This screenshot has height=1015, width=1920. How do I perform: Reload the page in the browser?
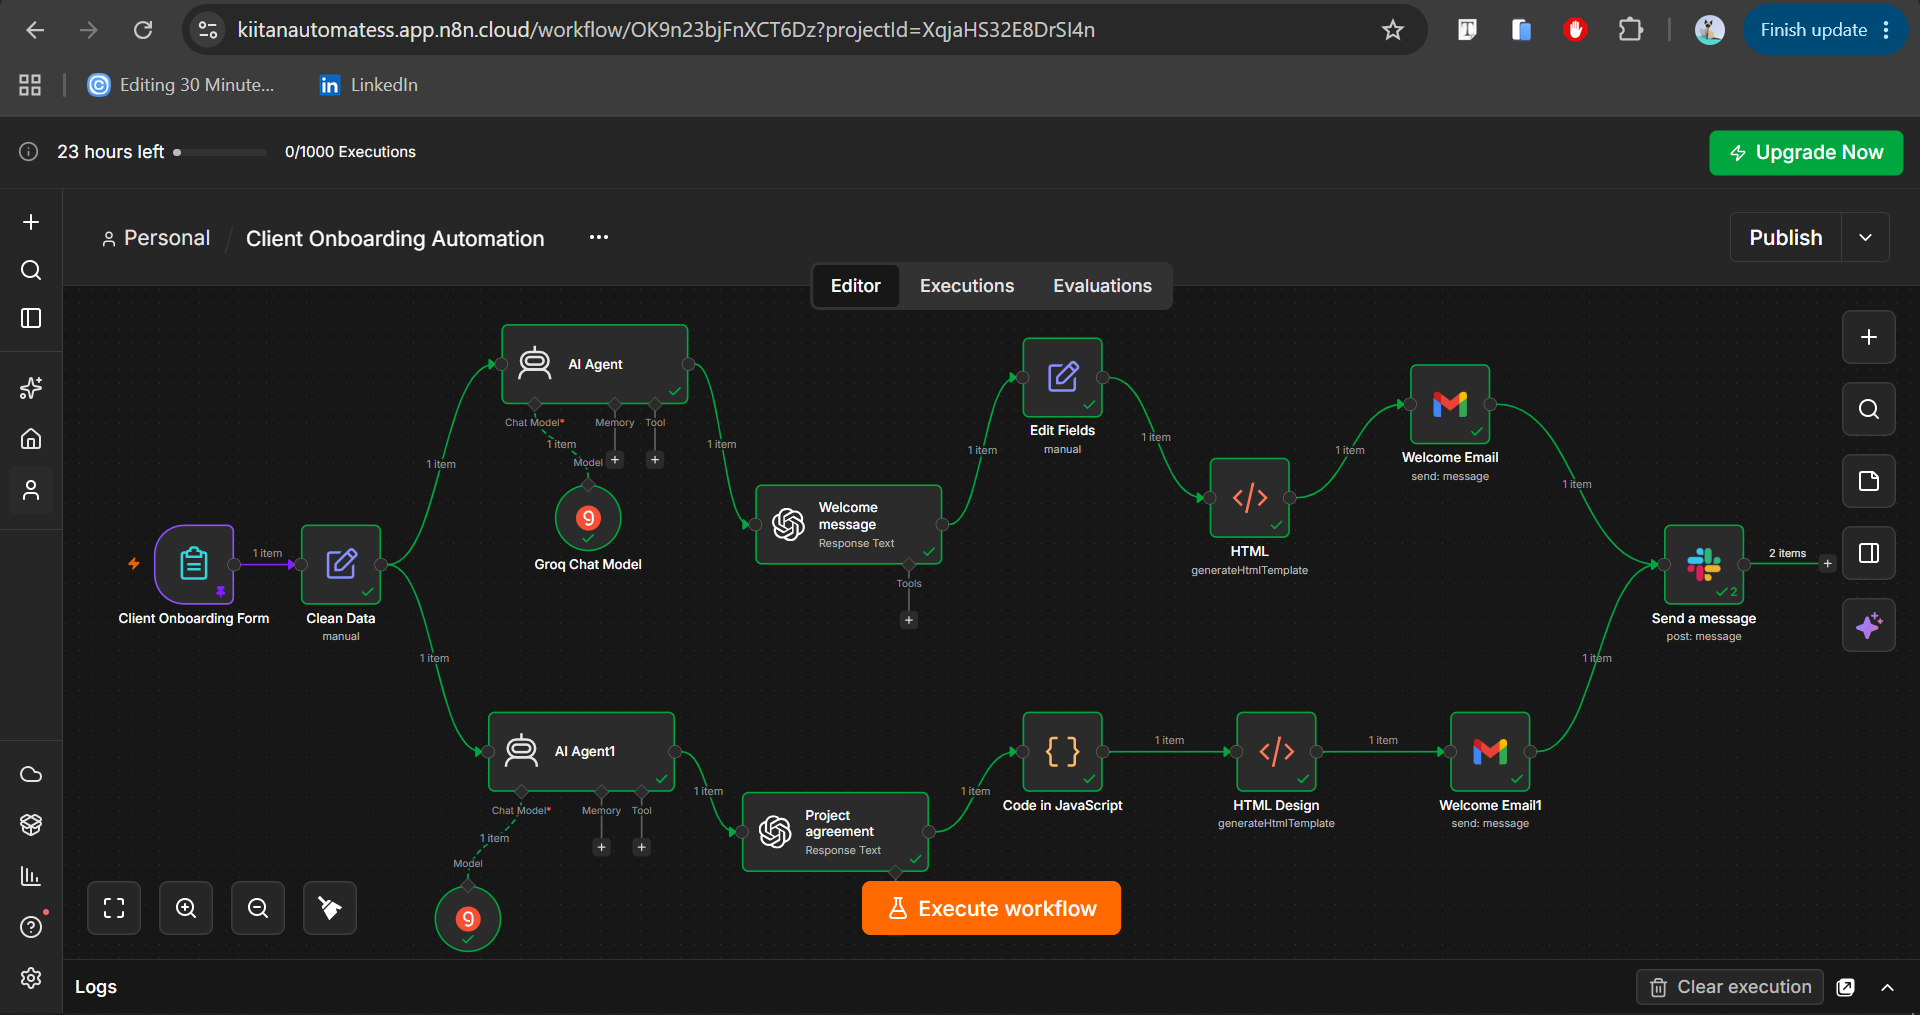143,30
